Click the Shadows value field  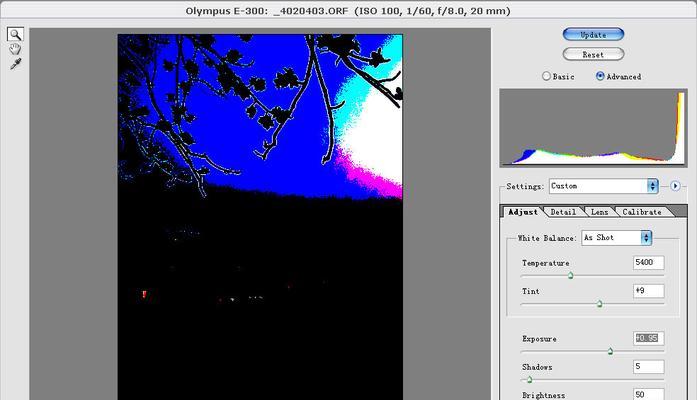[x=649, y=367]
